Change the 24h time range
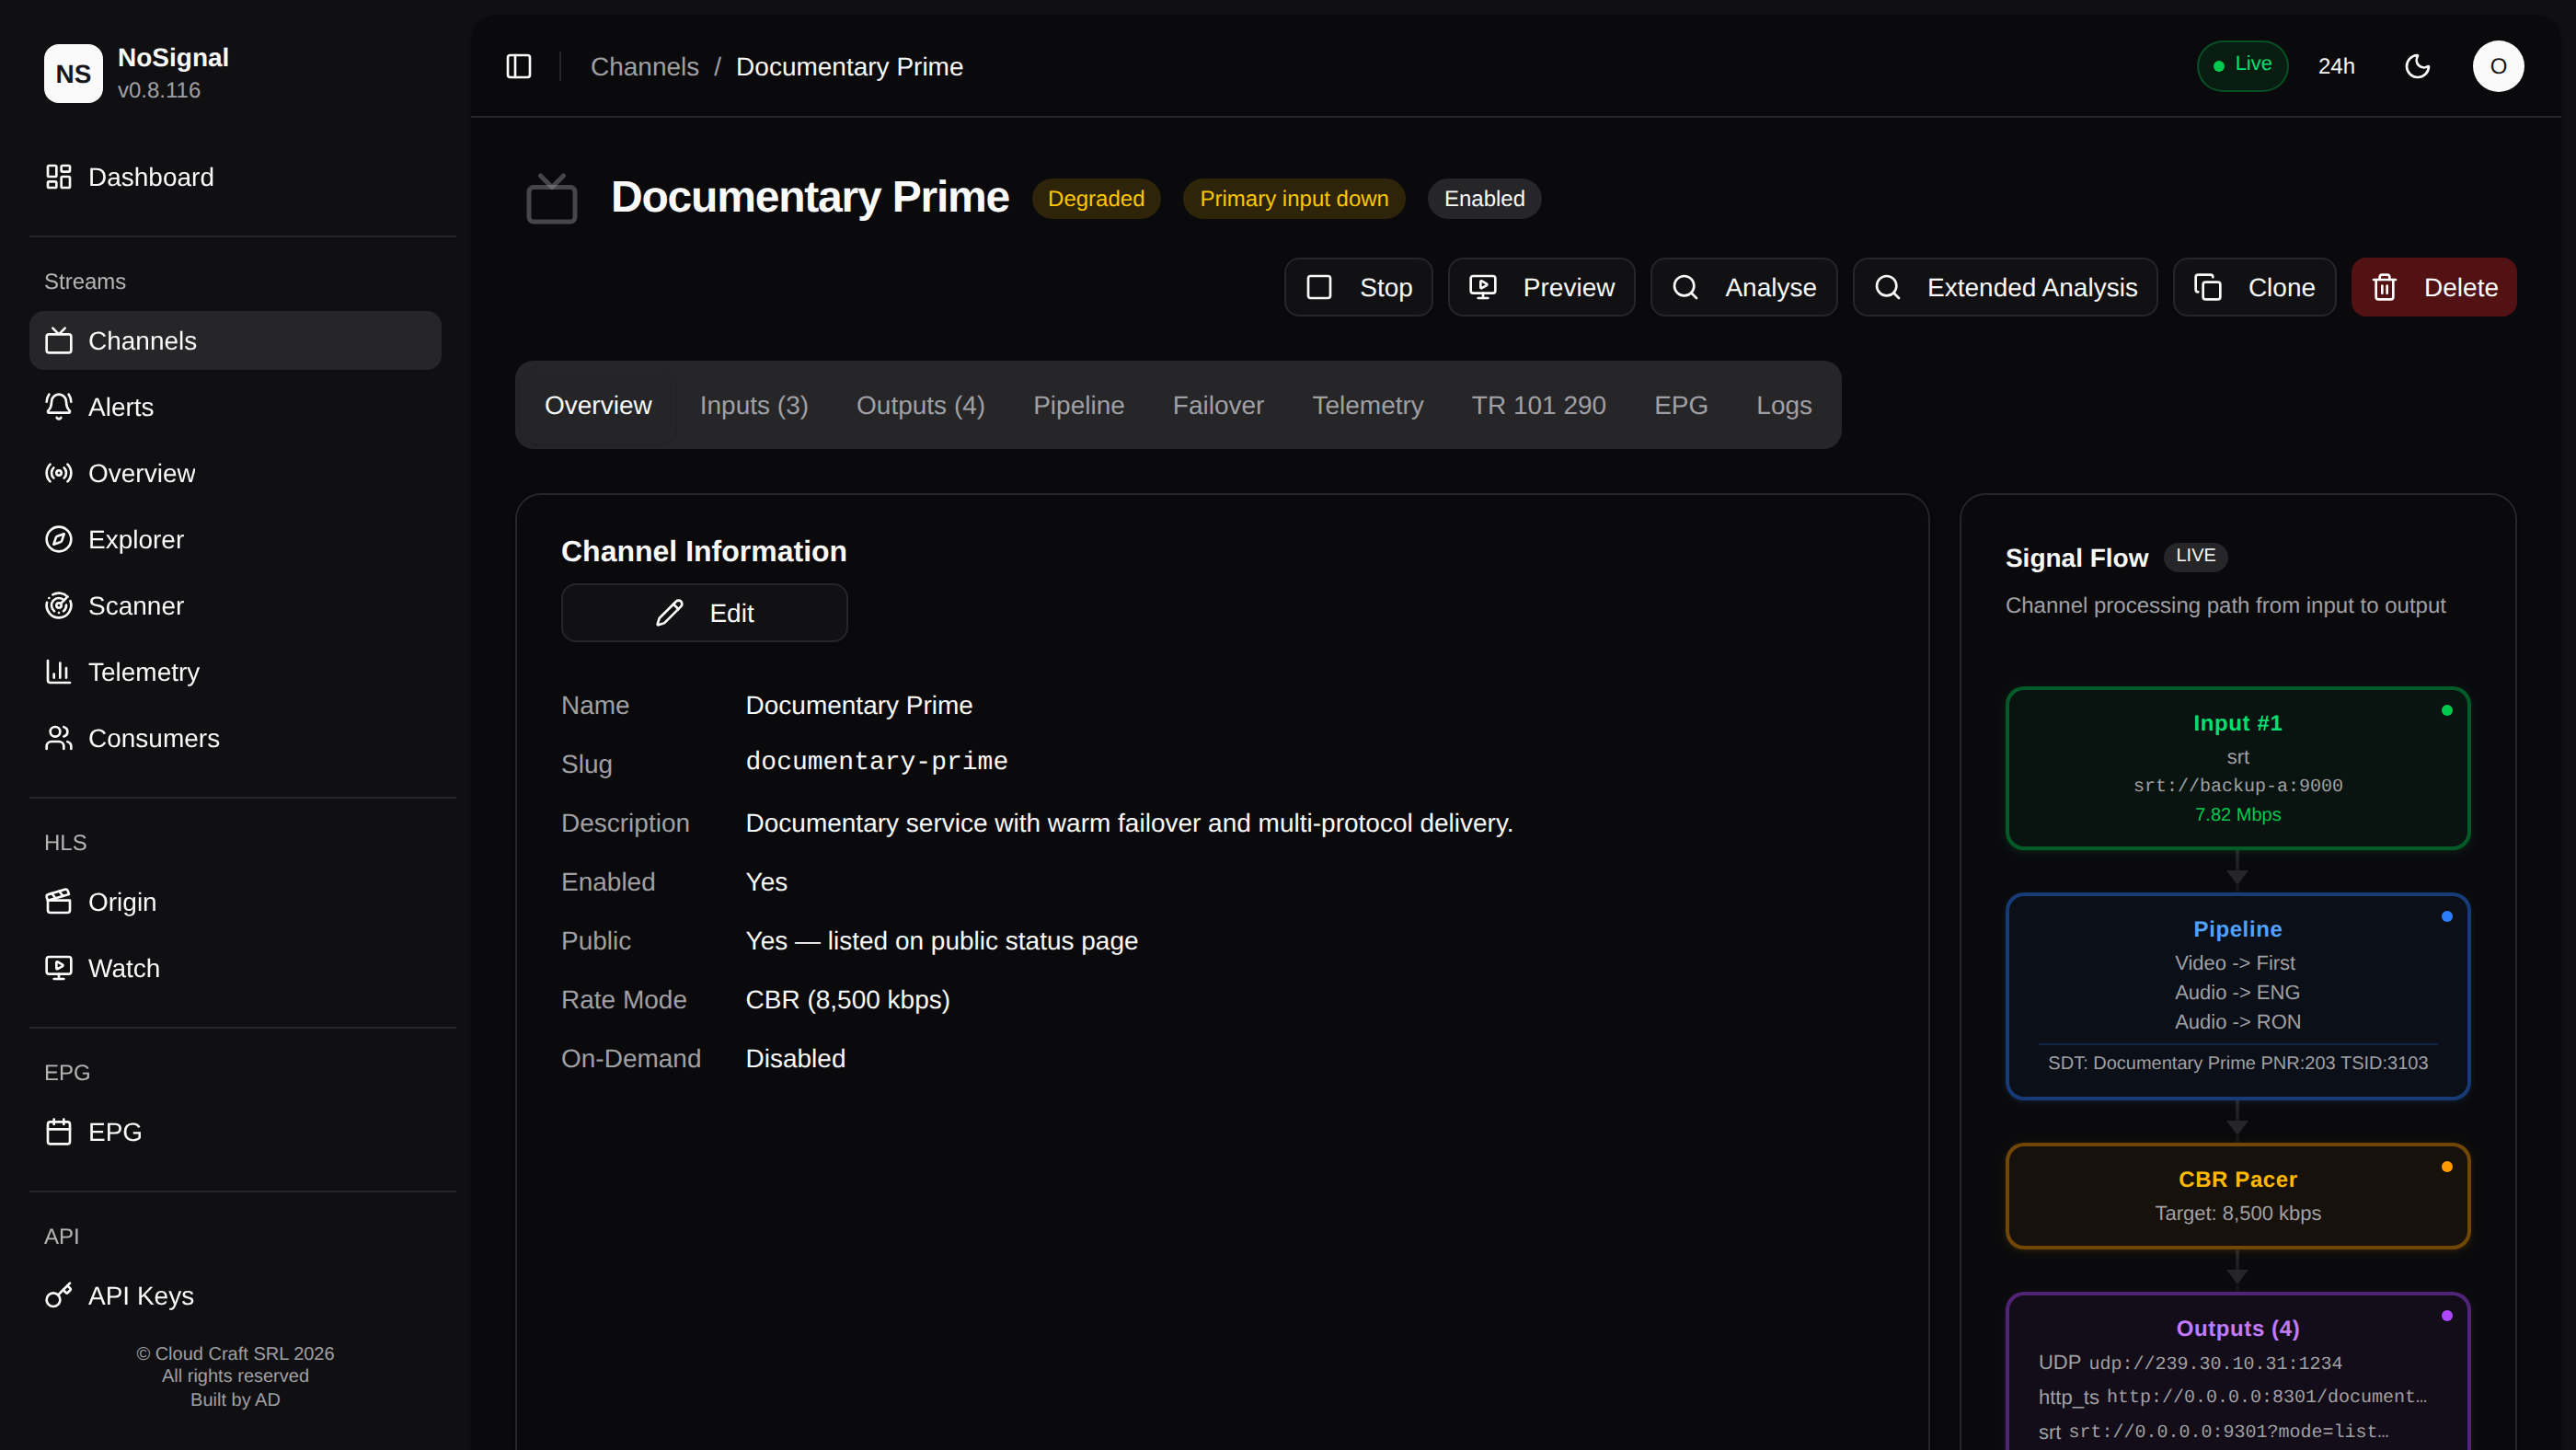Screen dimensions: 2576x1450 pyautogui.click(x=2336, y=66)
